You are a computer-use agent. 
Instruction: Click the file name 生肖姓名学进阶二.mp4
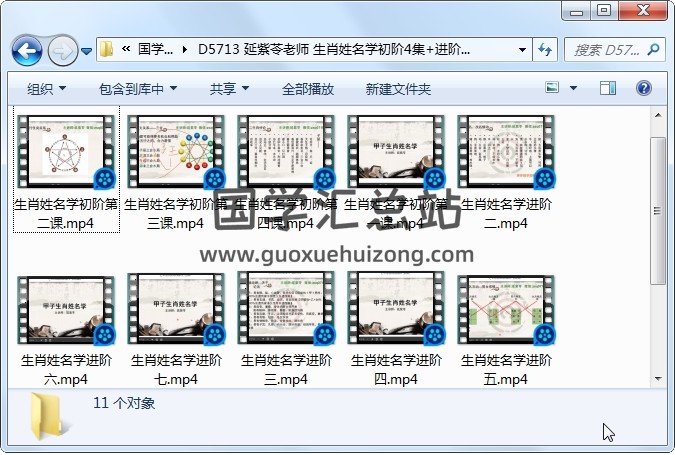(x=506, y=214)
